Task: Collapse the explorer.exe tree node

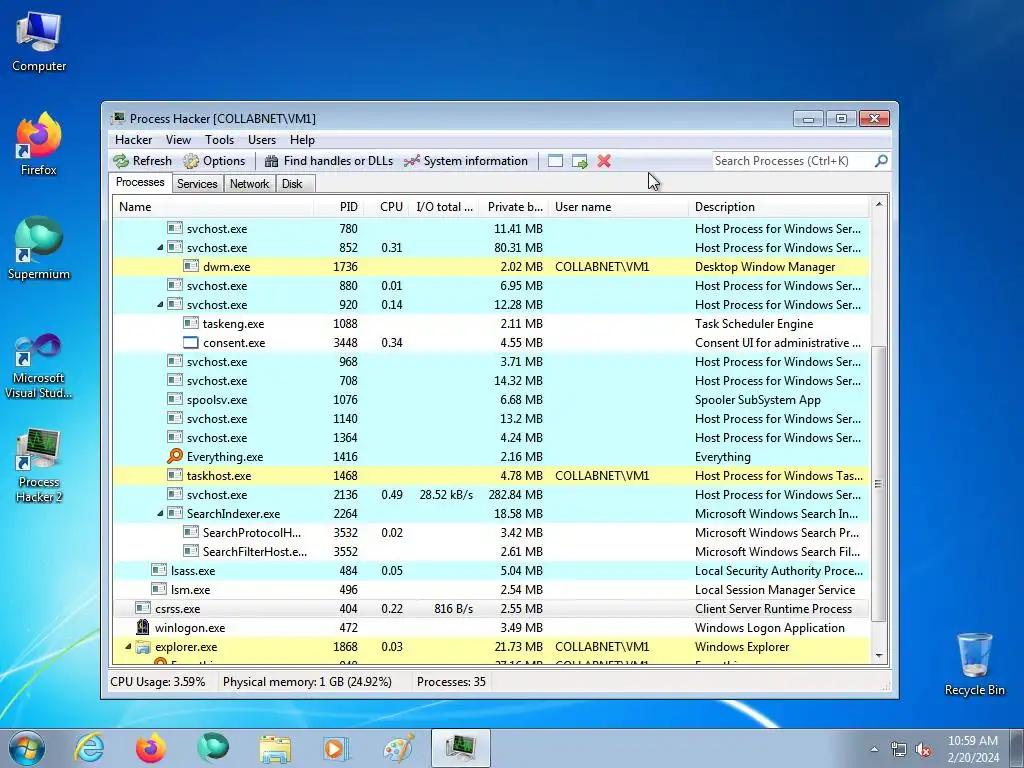Action: 128,647
